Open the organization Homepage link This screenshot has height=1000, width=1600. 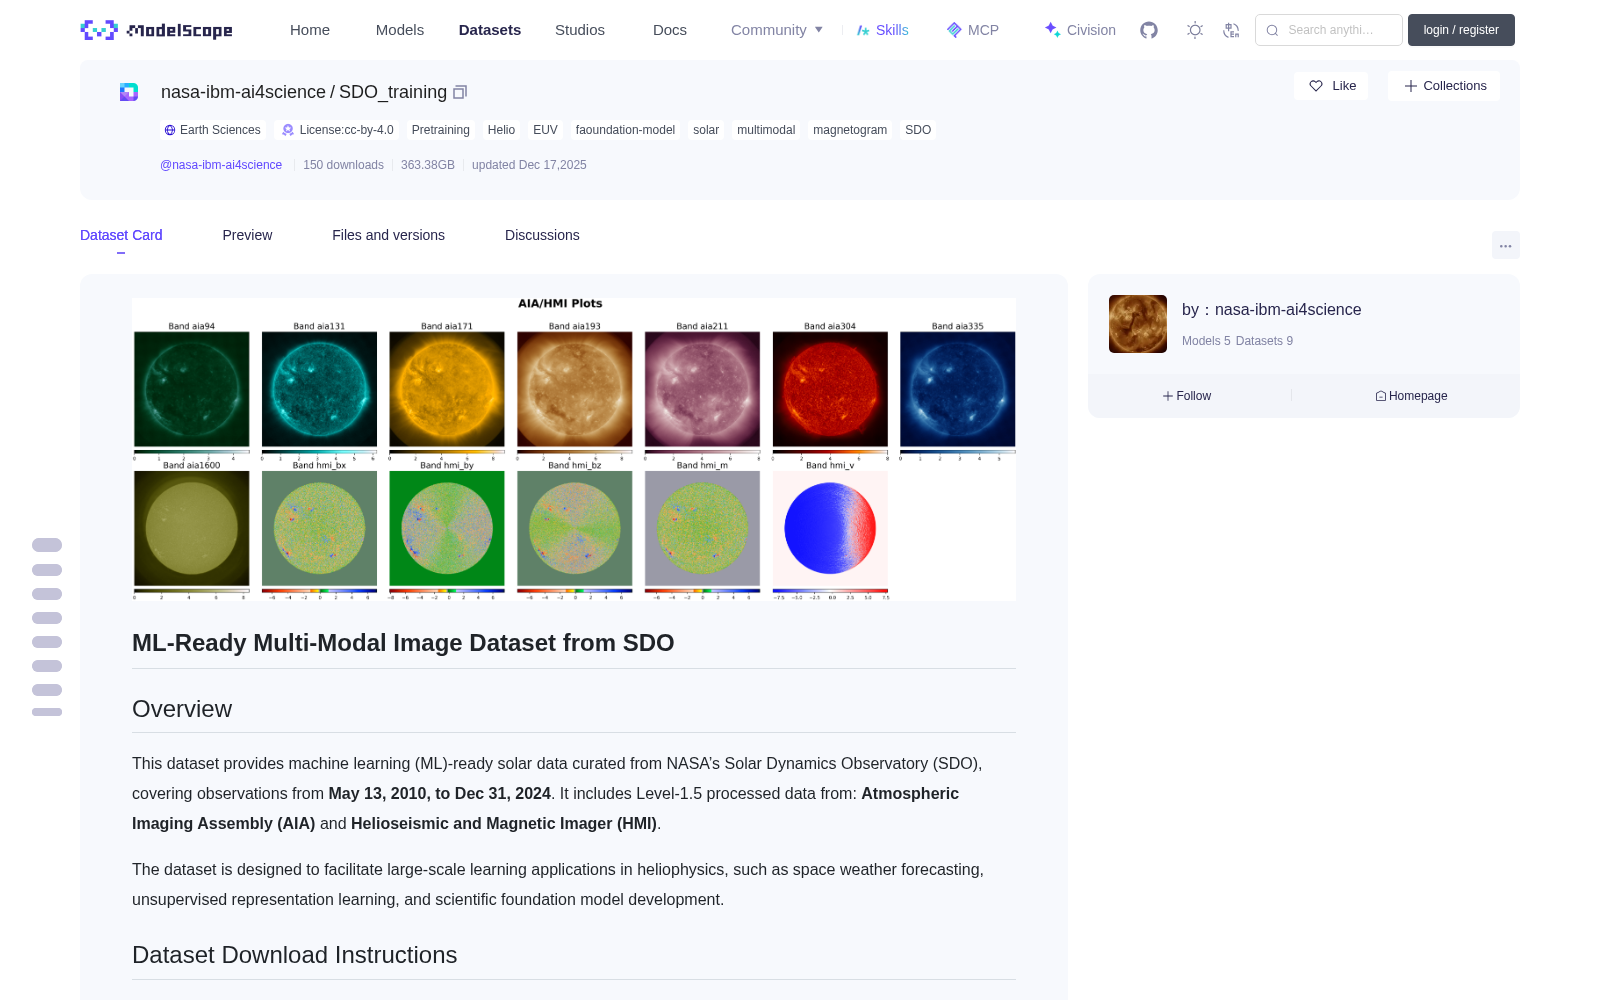tap(1411, 396)
